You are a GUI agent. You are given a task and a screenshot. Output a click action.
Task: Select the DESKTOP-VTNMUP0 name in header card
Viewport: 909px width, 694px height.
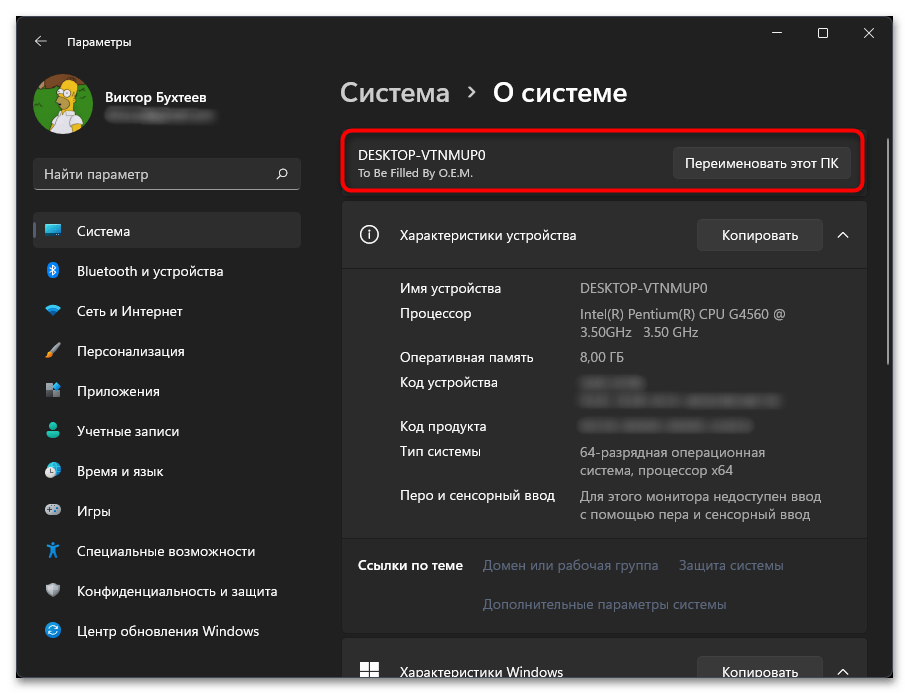[x=421, y=155]
